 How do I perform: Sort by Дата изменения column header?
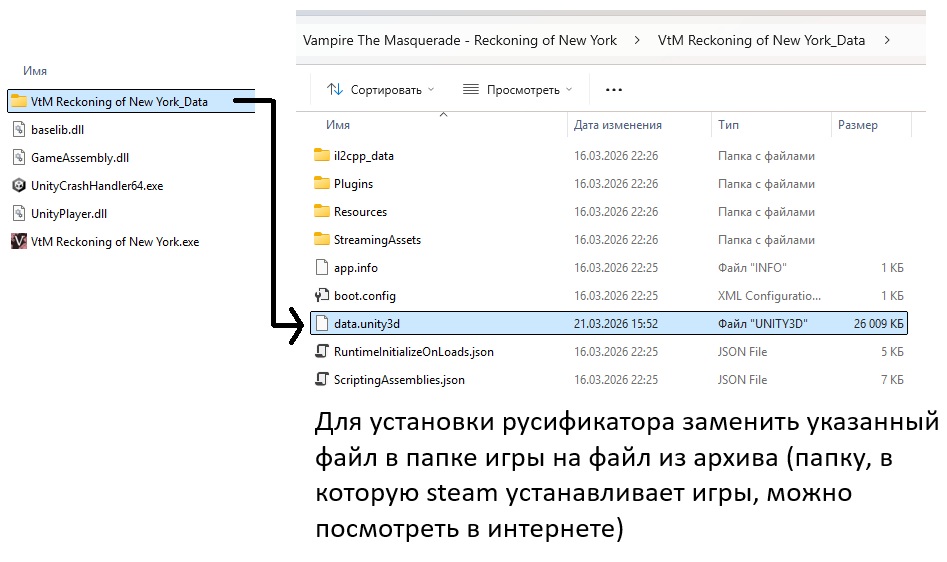point(617,125)
